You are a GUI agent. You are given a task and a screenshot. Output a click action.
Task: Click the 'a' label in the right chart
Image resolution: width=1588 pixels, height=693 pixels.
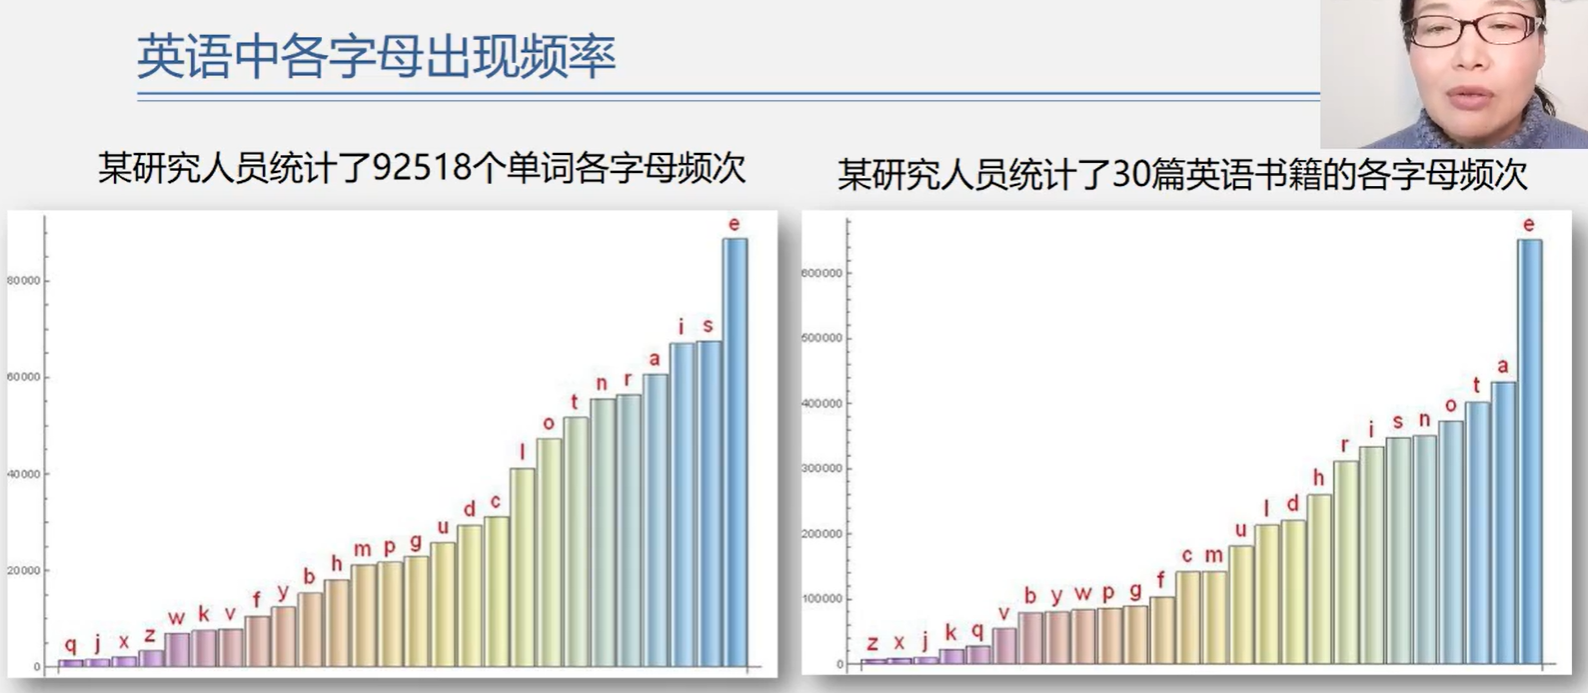coord(1502,366)
